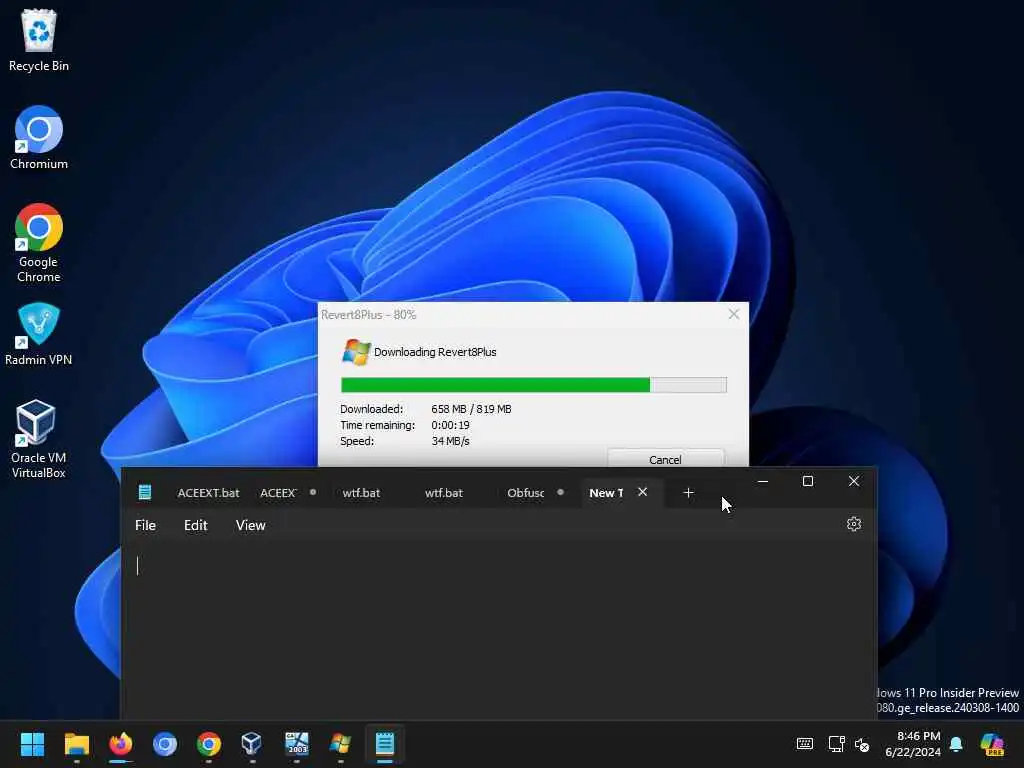Minimize the Notepad window
Viewport: 1024px width, 768px height.
click(x=763, y=481)
